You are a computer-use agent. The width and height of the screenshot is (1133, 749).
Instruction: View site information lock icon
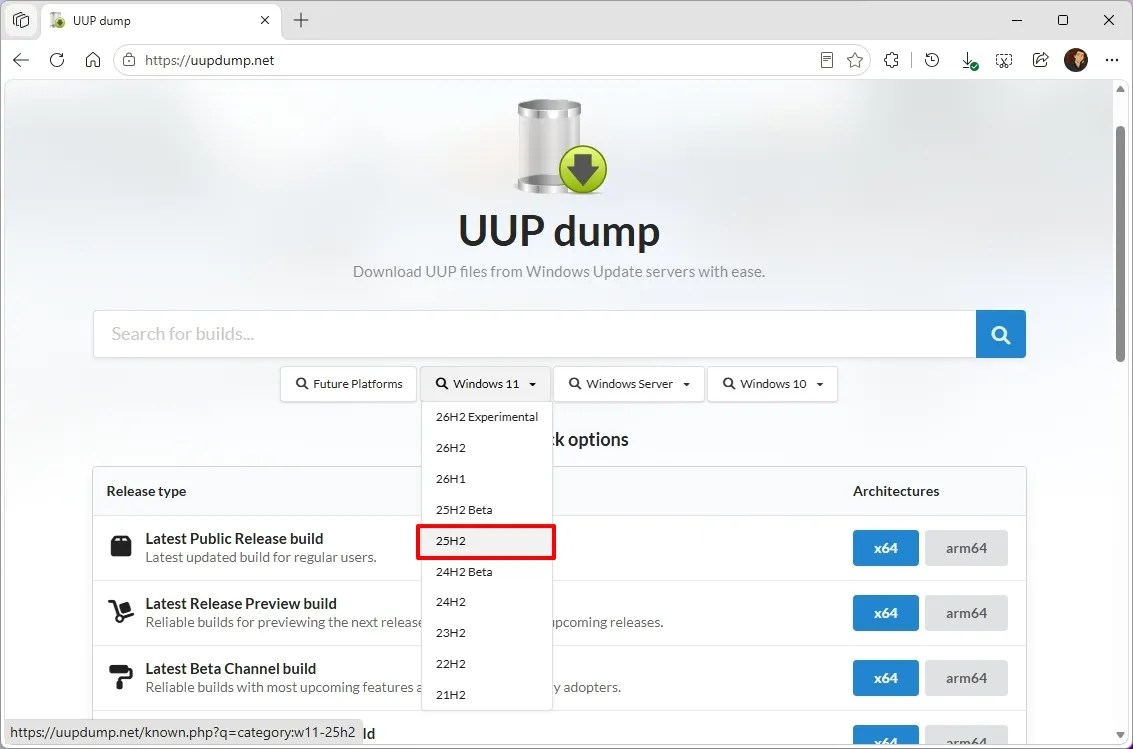(x=129, y=60)
